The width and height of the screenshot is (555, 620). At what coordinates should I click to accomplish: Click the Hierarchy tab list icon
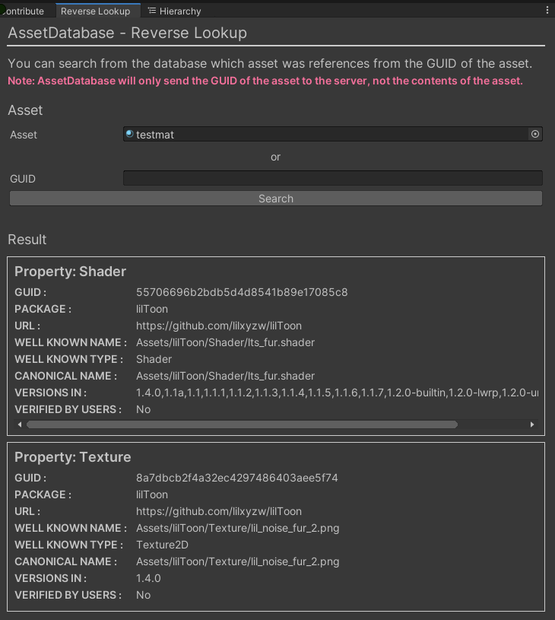[x=152, y=11]
